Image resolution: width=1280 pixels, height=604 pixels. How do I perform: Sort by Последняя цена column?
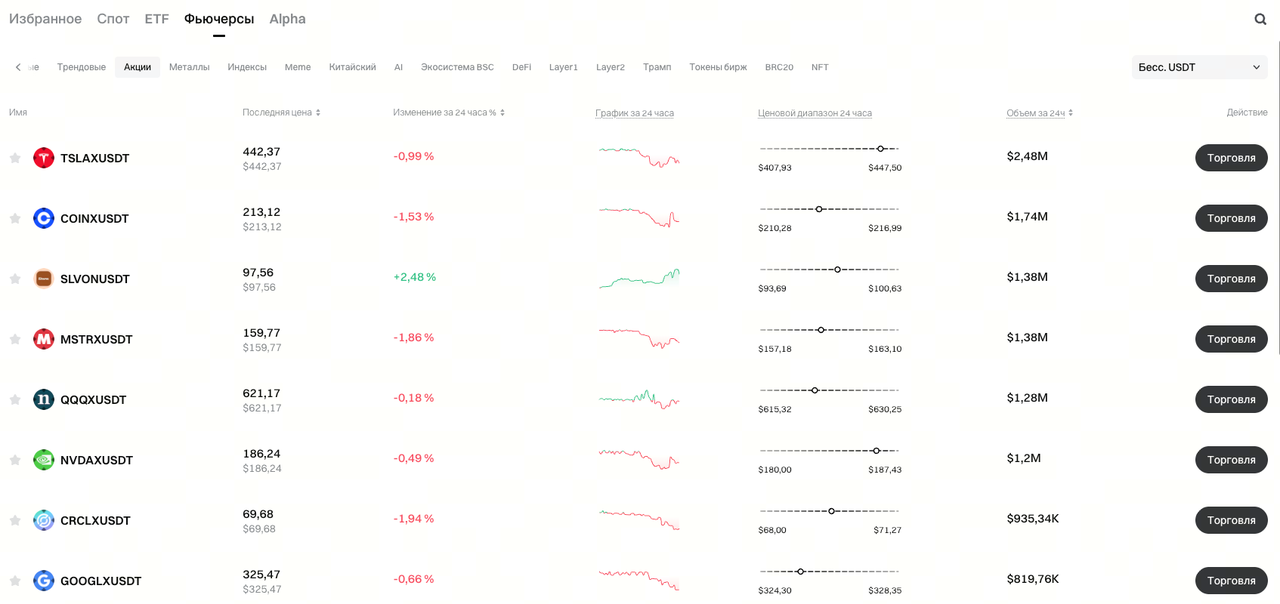tap(281, 113)
